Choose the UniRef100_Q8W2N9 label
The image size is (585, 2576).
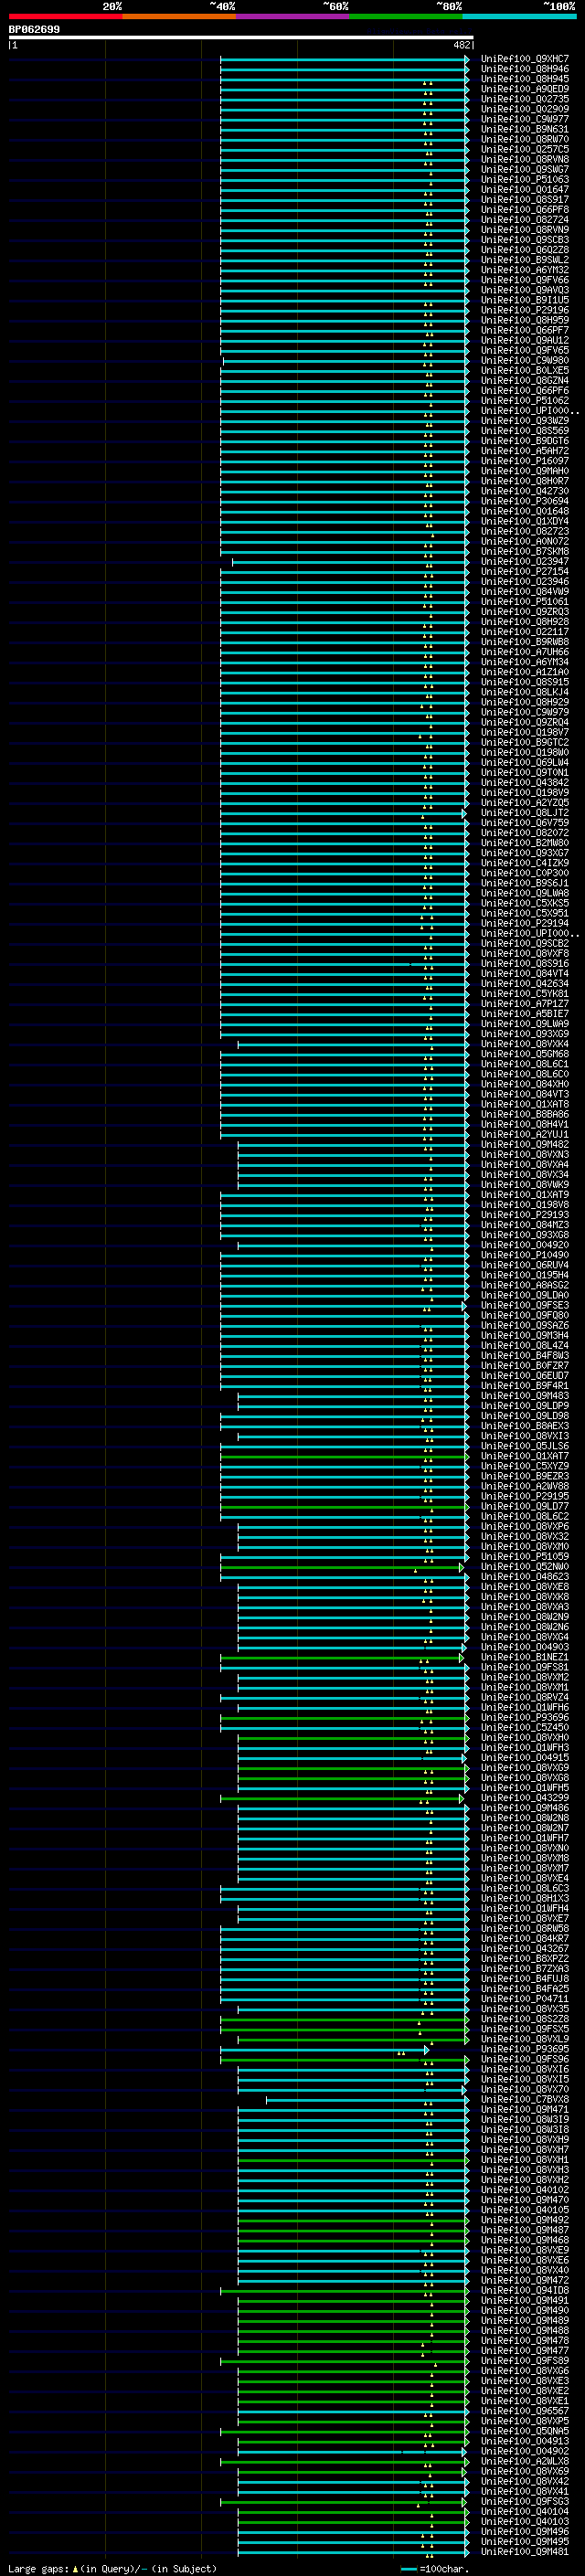(525, 1617)
